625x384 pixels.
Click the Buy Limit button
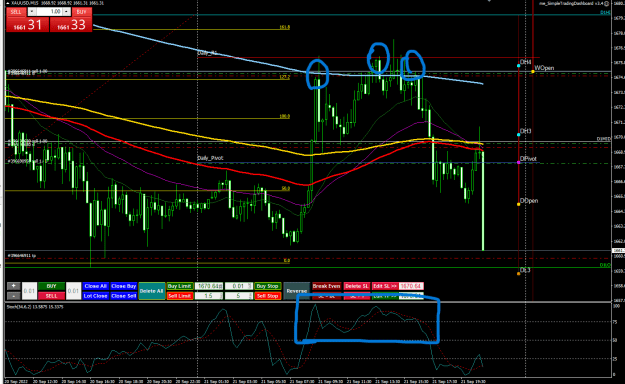[180, 286]
